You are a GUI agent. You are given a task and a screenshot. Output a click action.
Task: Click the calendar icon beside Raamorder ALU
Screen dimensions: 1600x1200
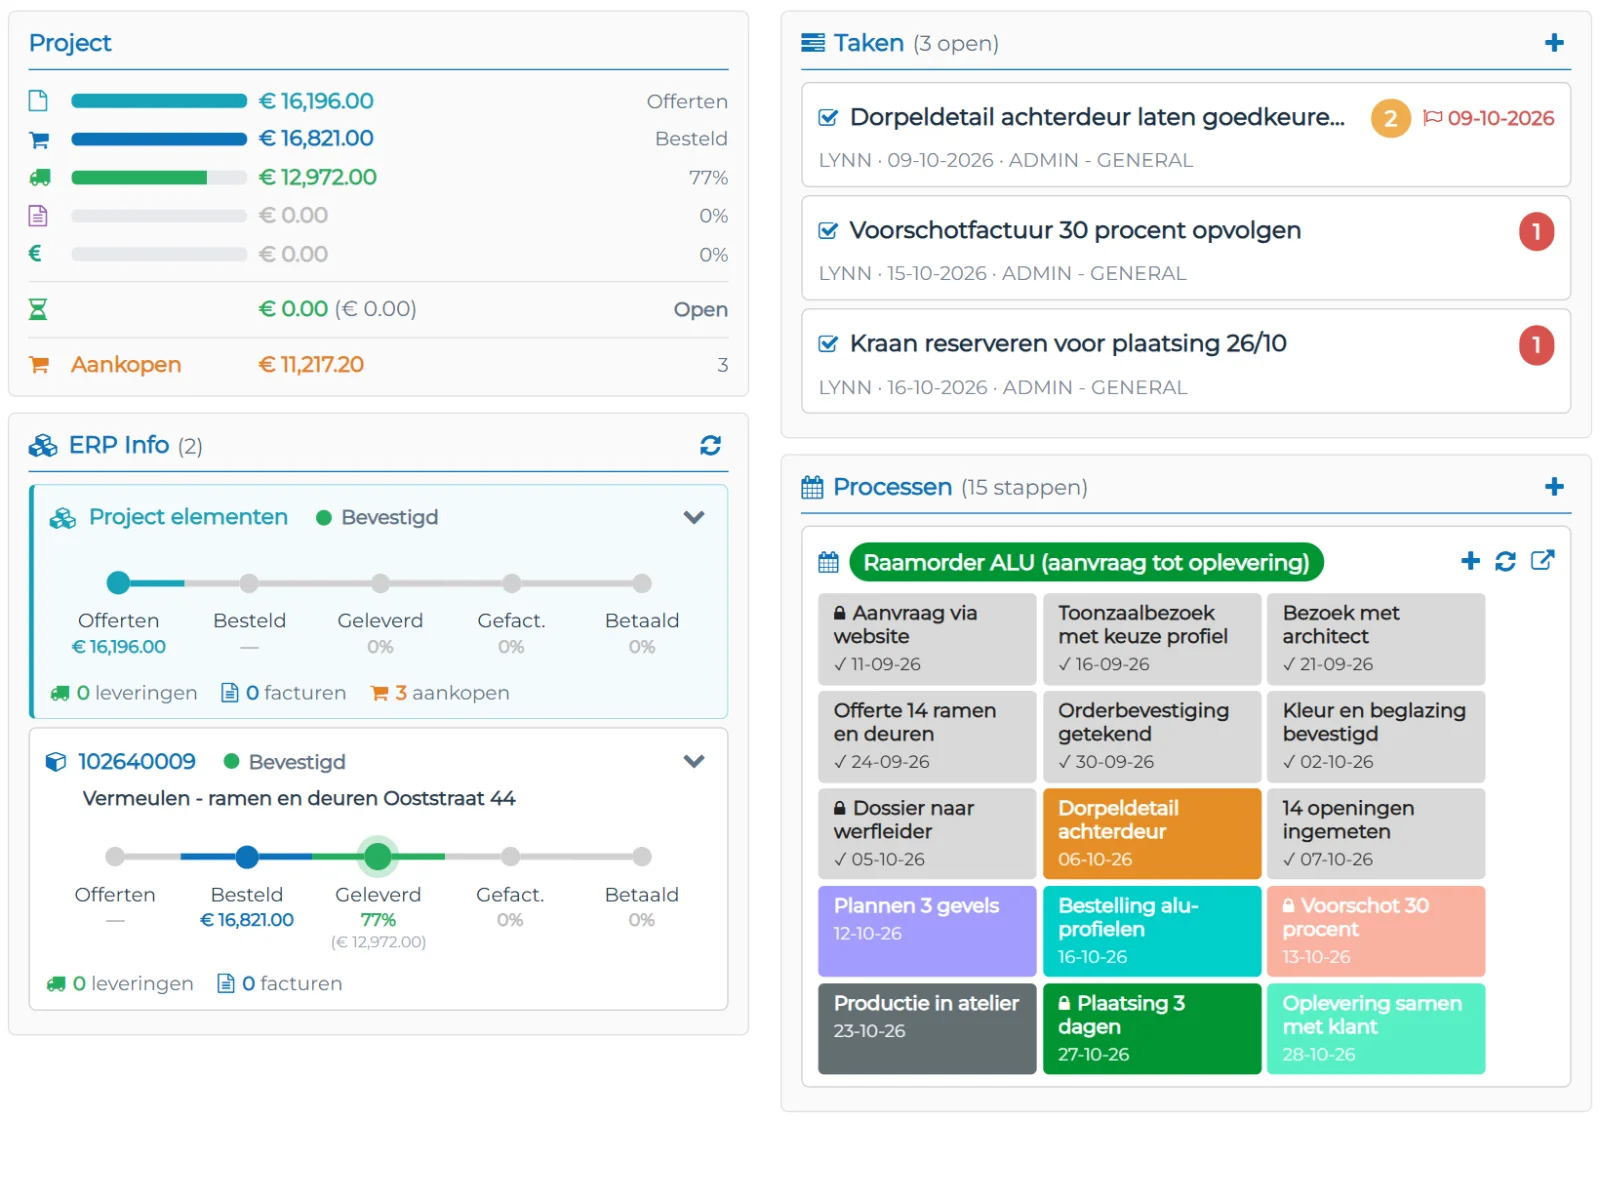(828, 562)
